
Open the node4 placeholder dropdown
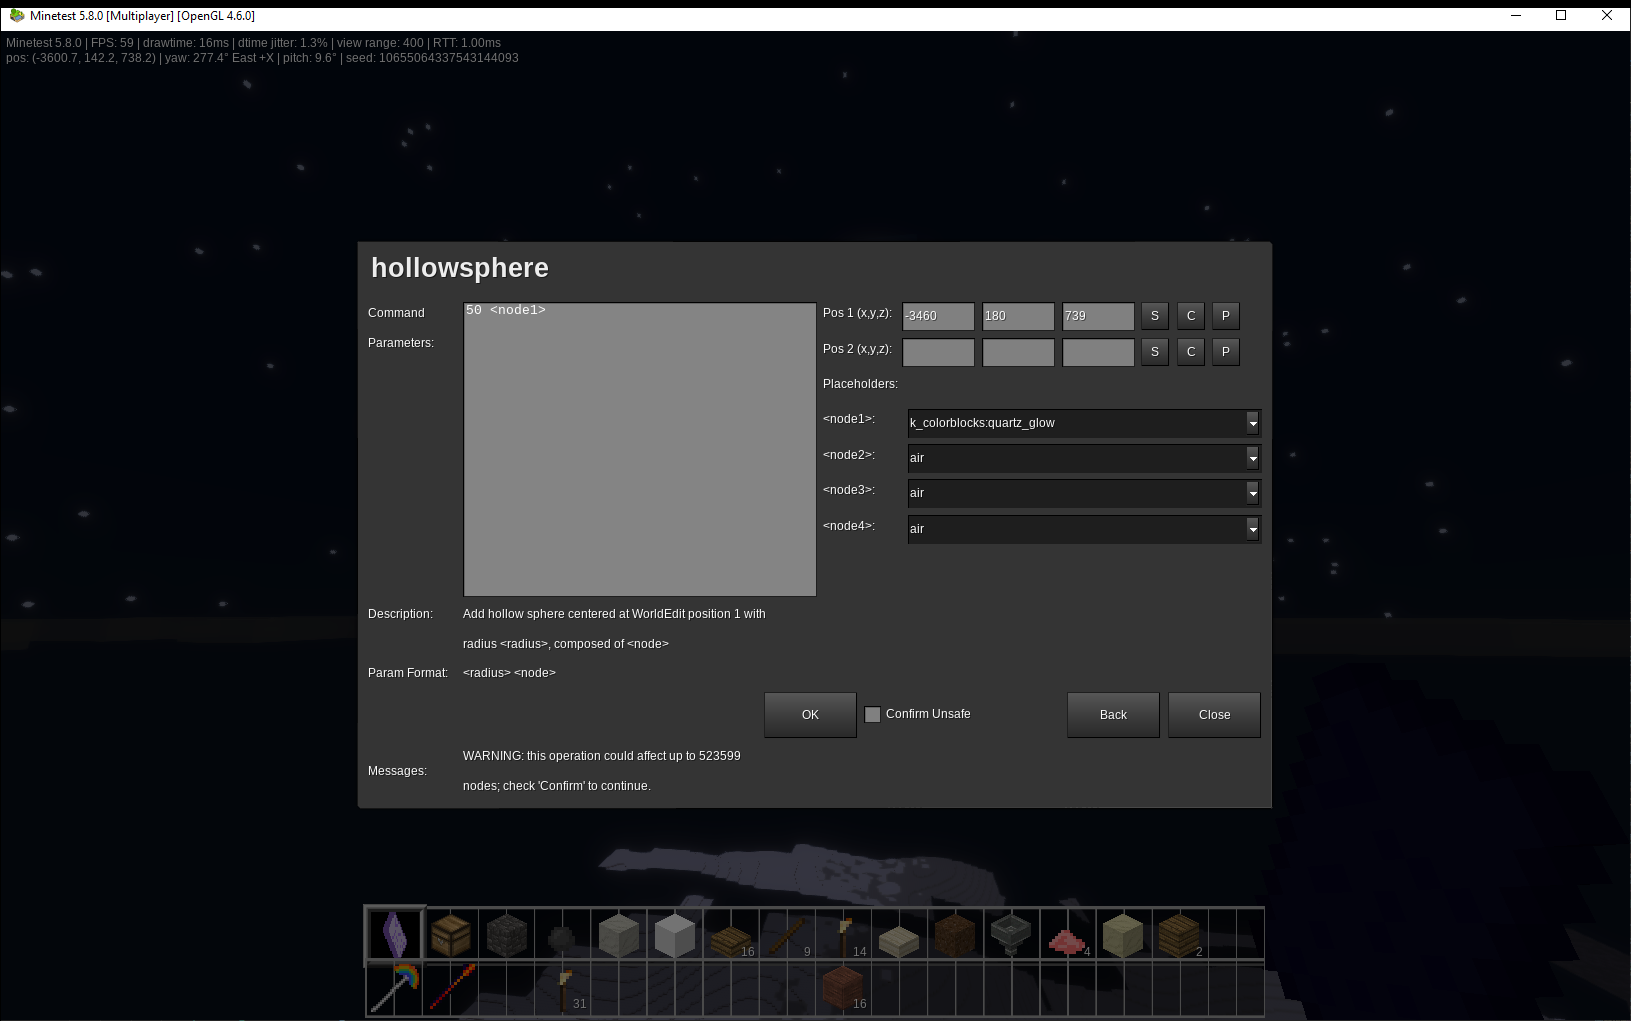pos(1252,529)
